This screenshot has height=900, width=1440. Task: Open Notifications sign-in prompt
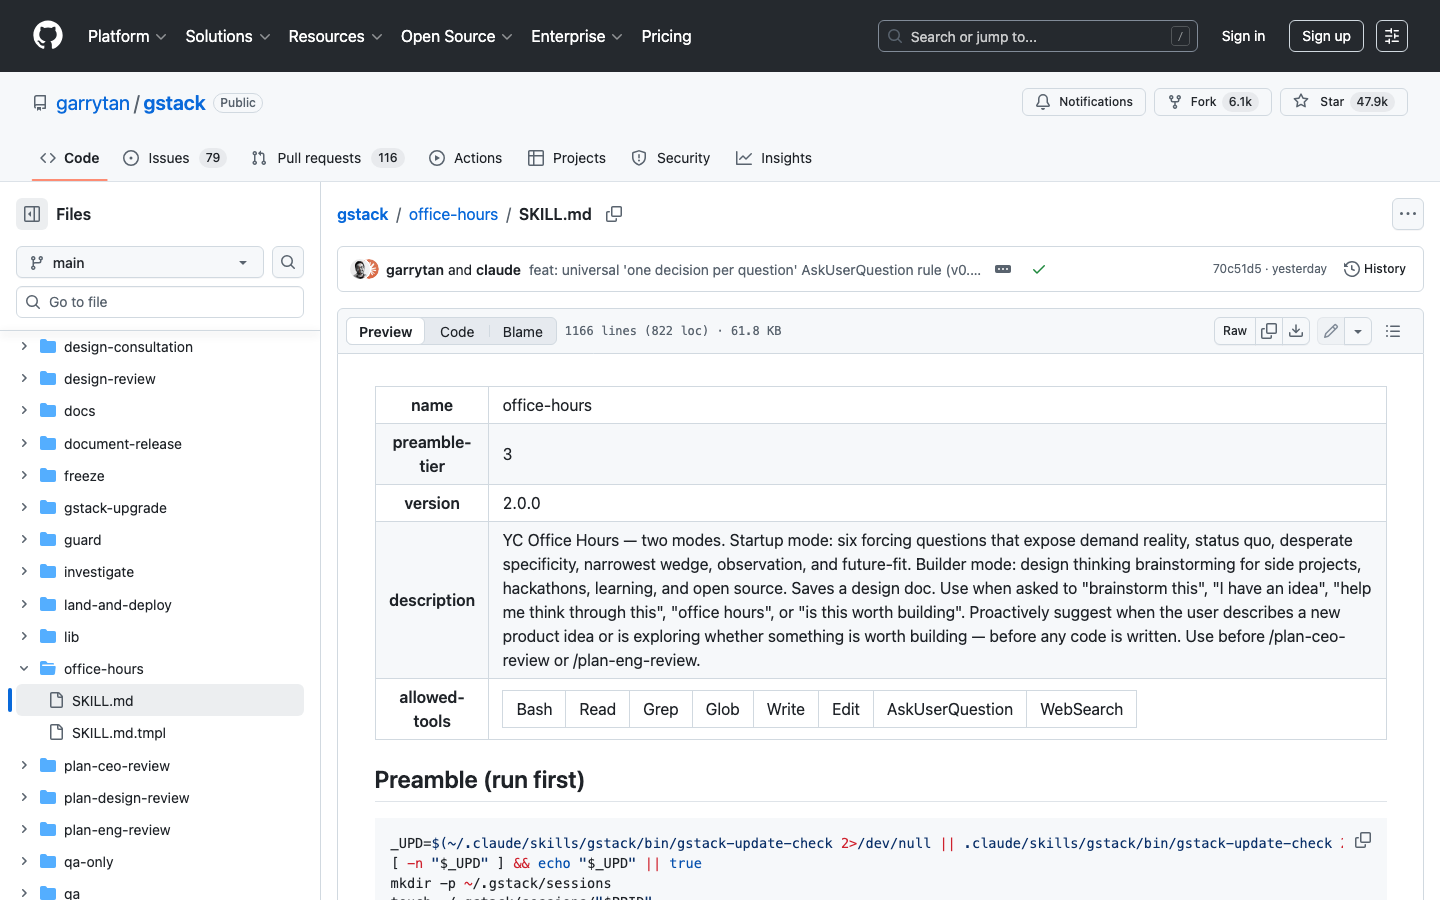coord(1084,102)
